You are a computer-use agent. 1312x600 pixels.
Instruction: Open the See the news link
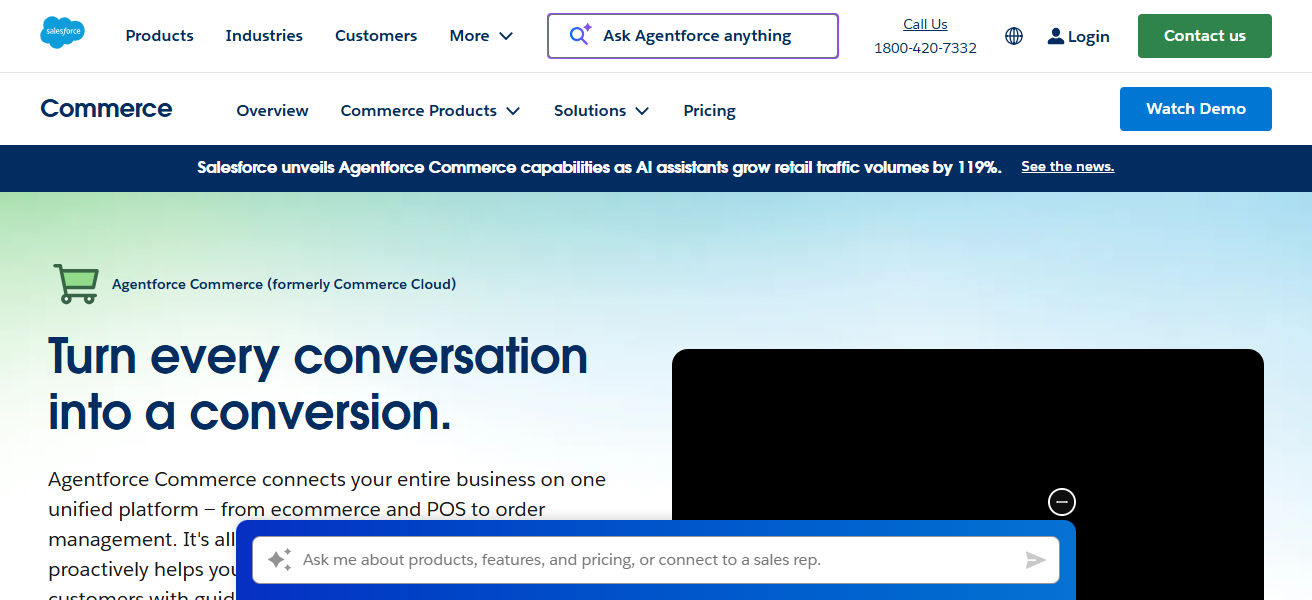(x=1067, y=166)
